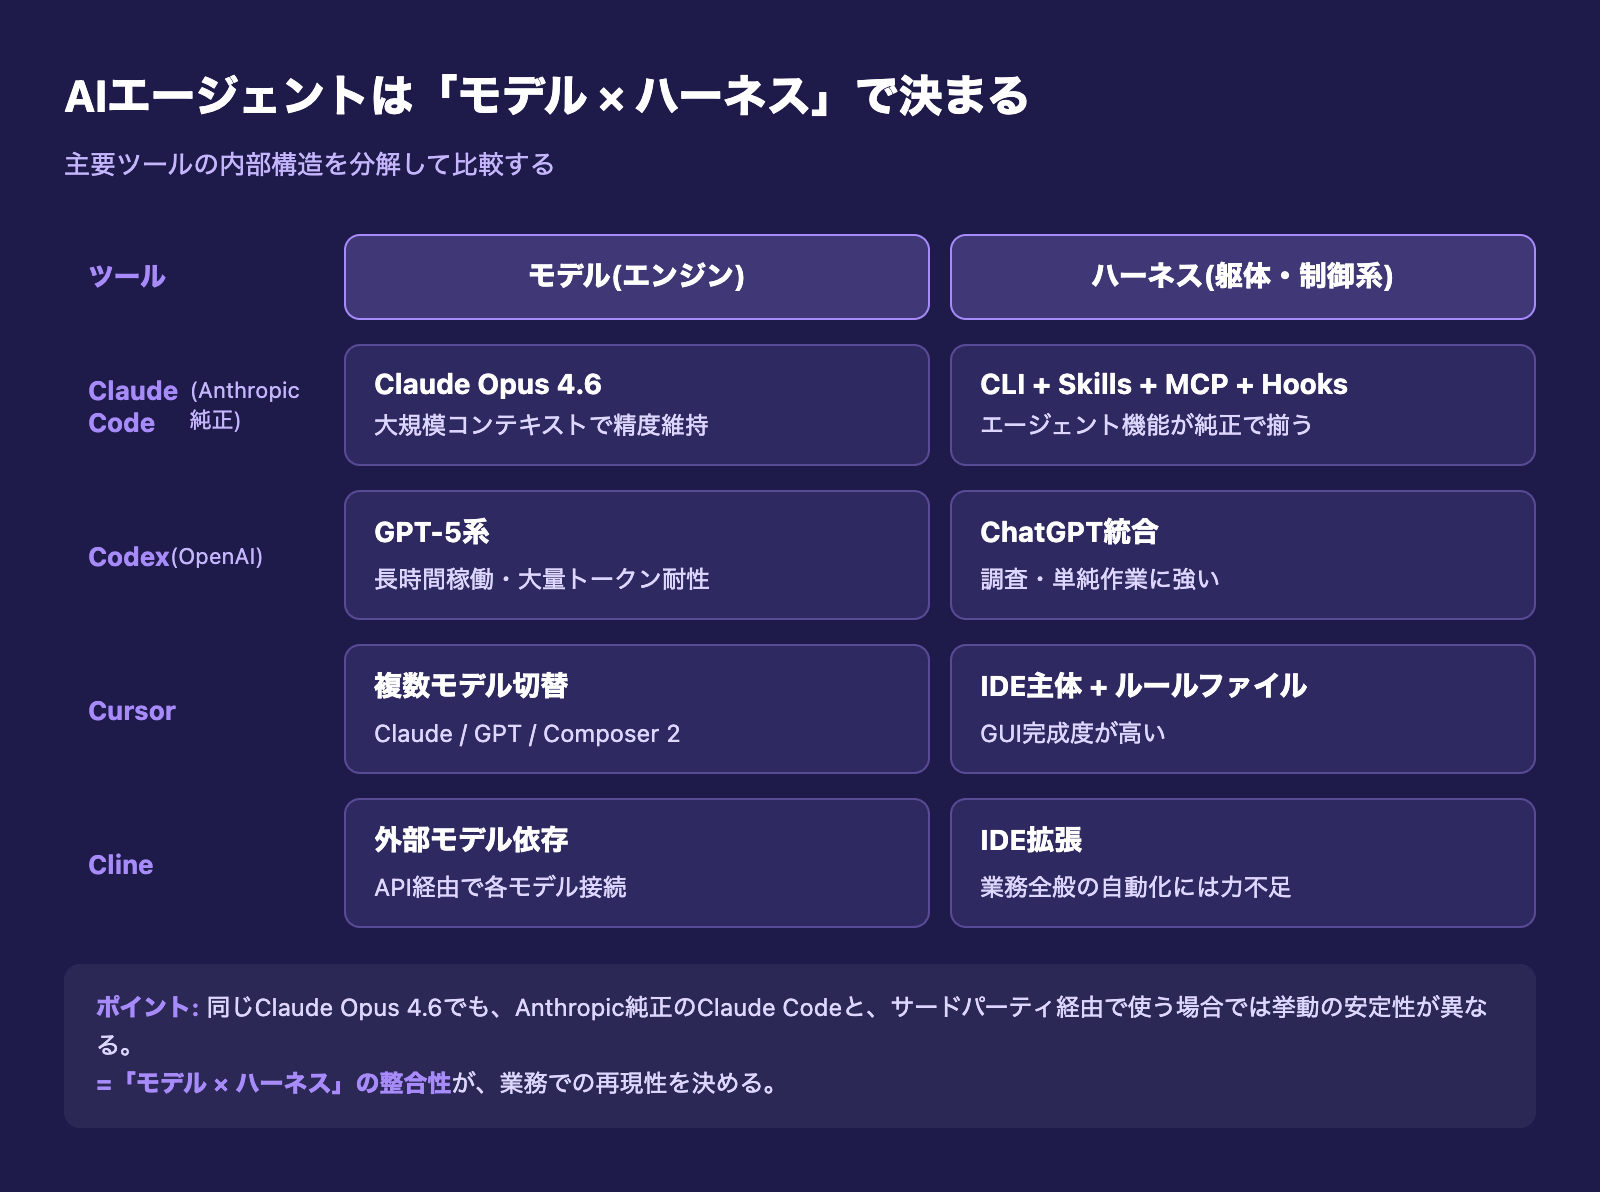
Task: Select the text '調査・単純作業に強い'
Action: point(1100,579)
